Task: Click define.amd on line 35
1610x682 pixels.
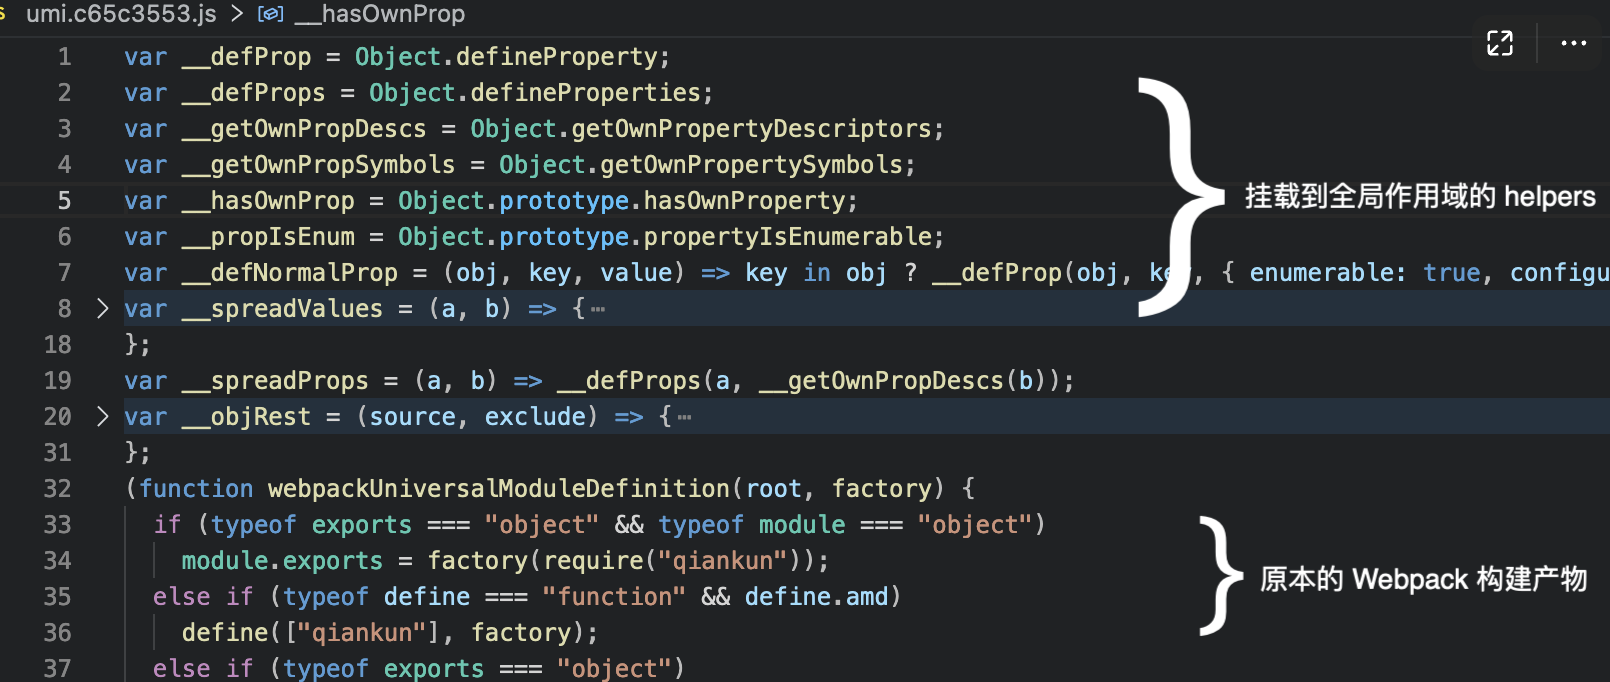Action: [816, 597]
